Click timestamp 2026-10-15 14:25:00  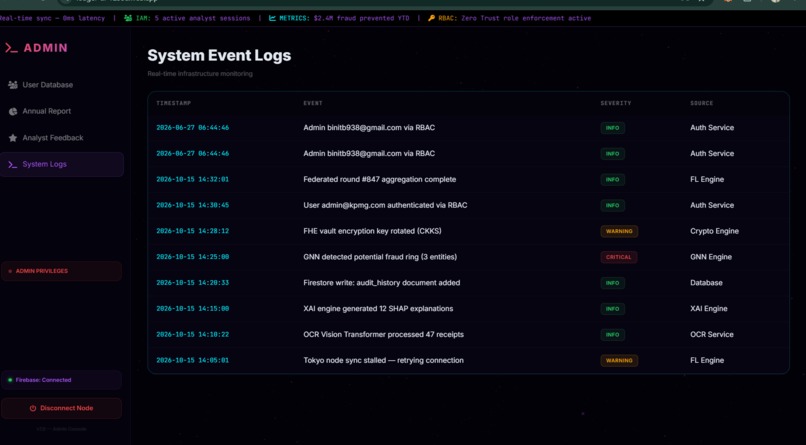tap(193, 257)
